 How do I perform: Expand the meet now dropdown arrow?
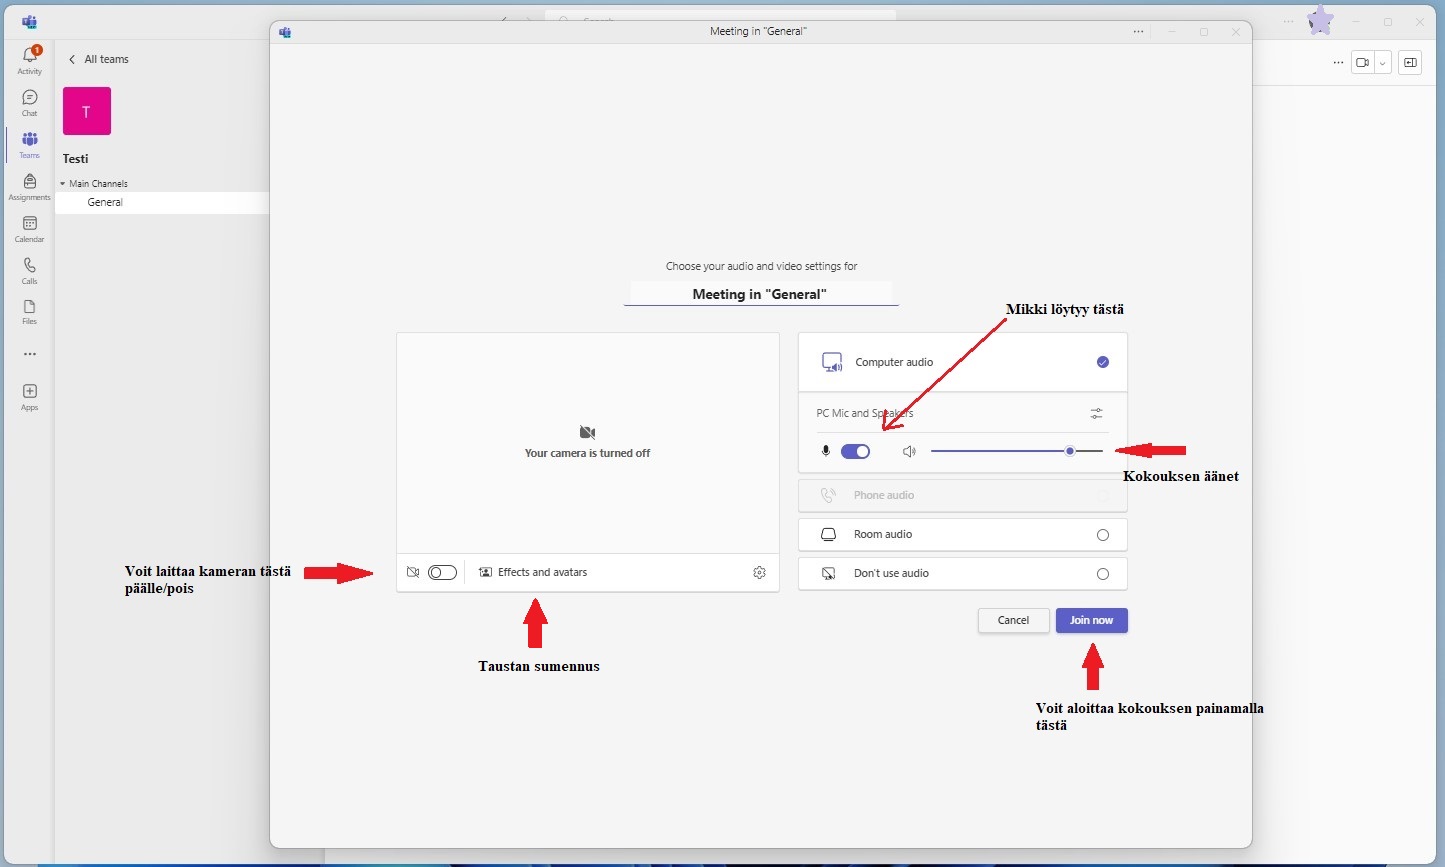pos(1382,63)
